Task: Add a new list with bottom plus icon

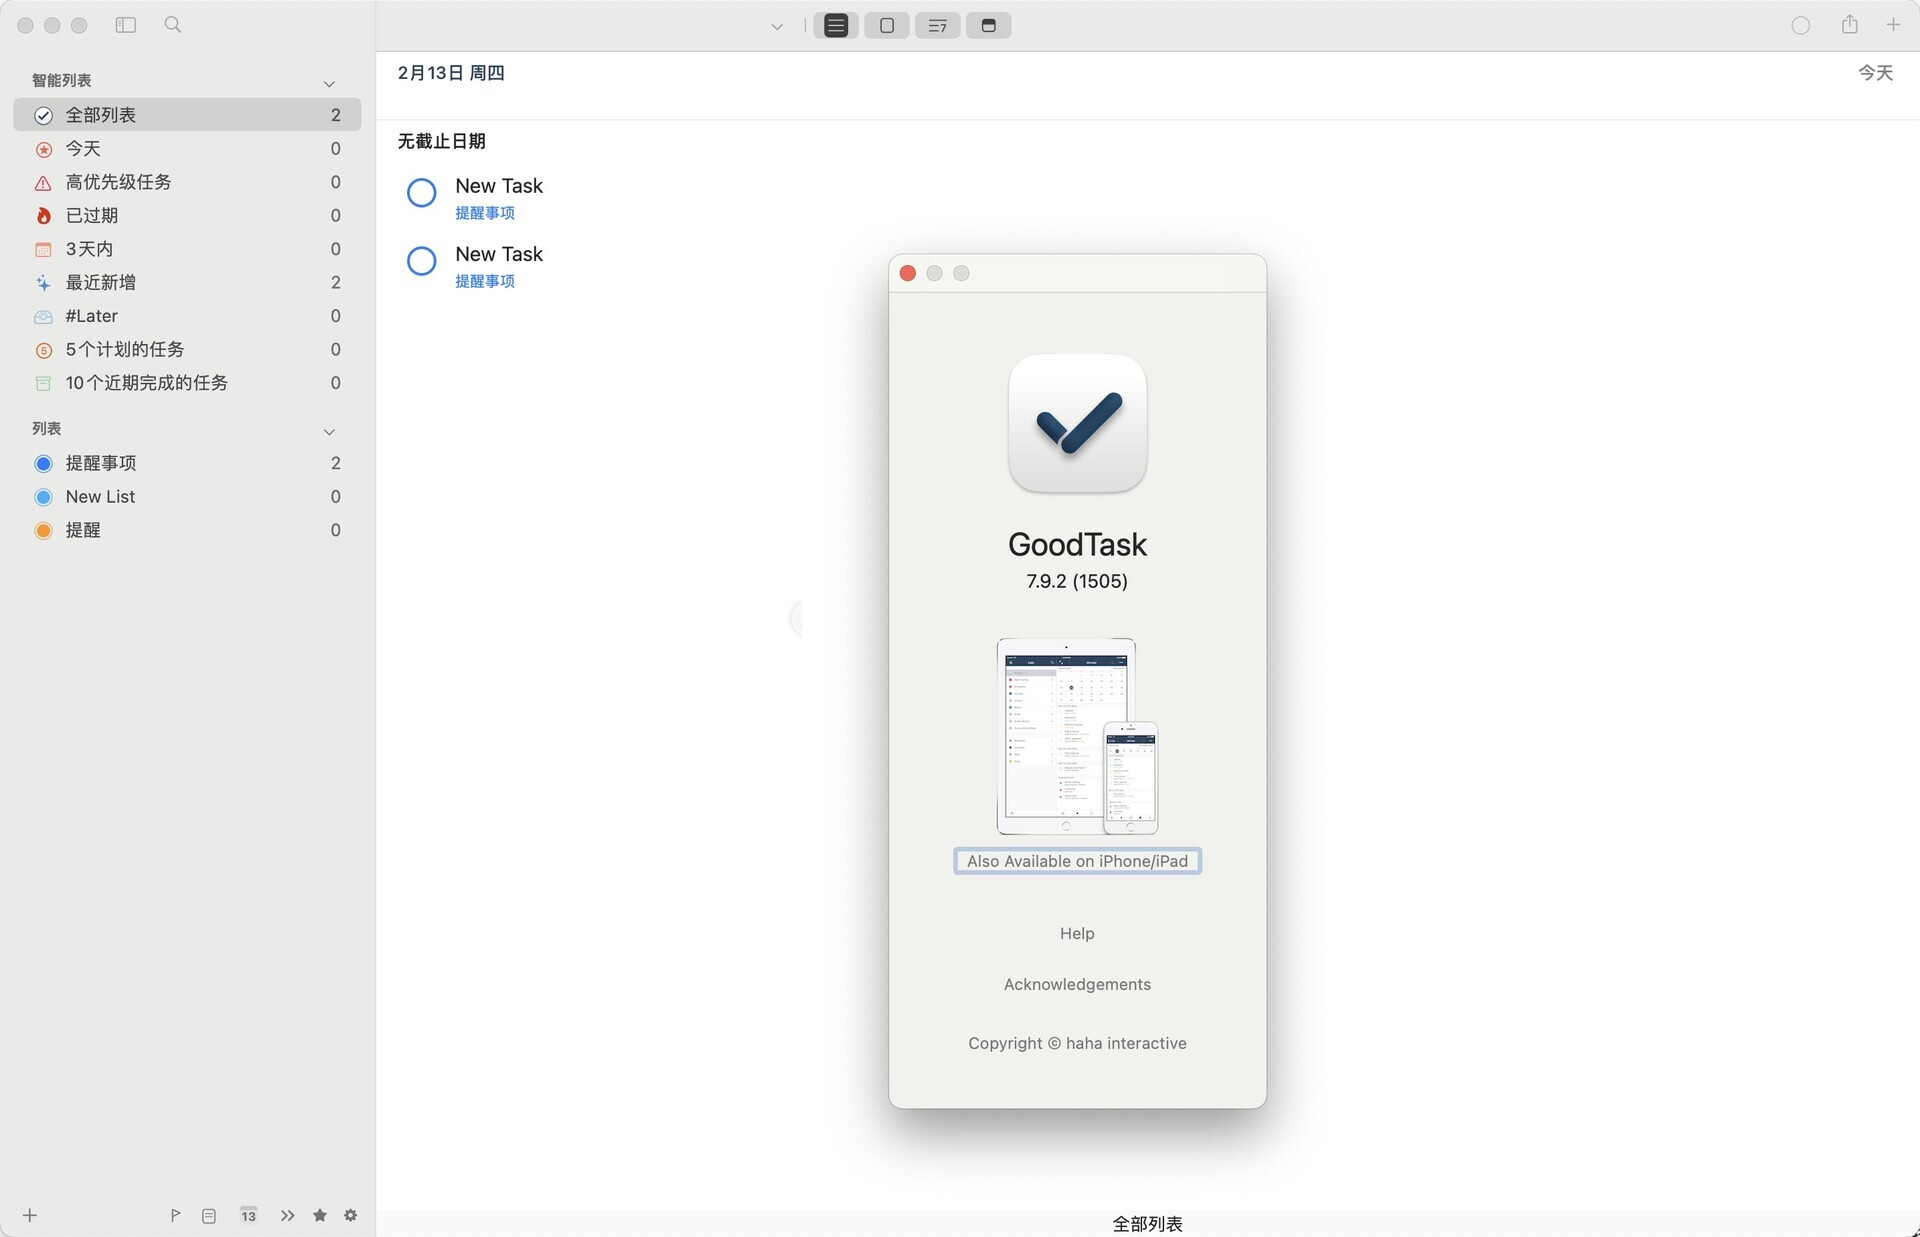Action: tap(30, 1215)
